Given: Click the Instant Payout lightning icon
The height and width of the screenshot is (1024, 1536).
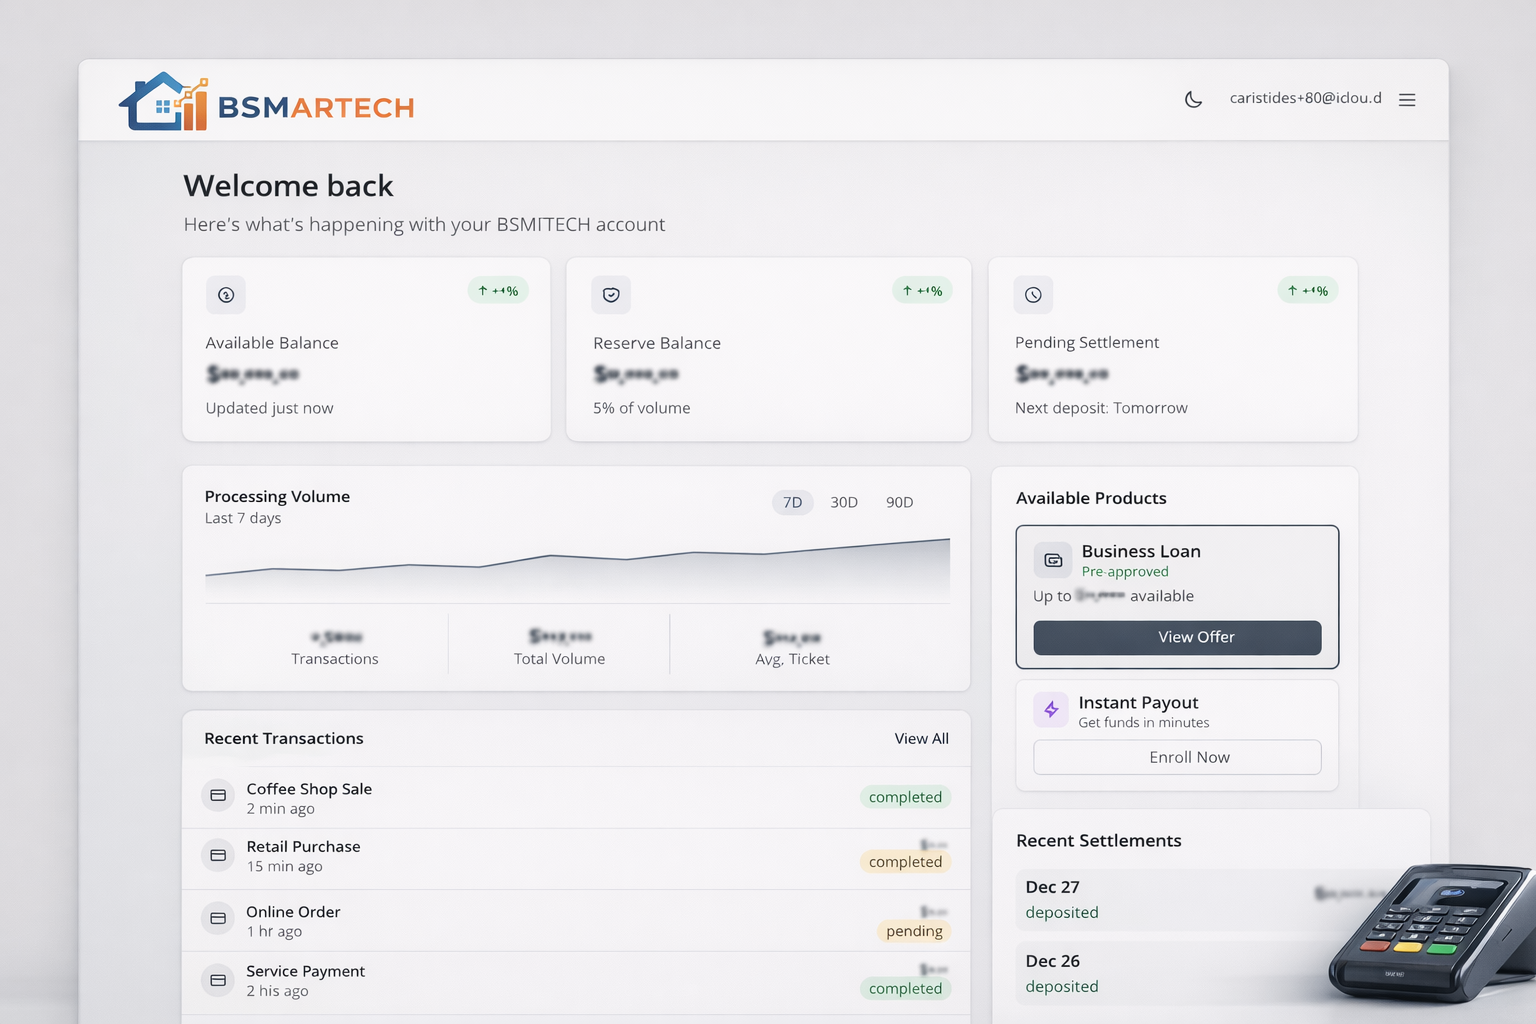Looking at the screenshot, I should click(x=1051, y=710).
